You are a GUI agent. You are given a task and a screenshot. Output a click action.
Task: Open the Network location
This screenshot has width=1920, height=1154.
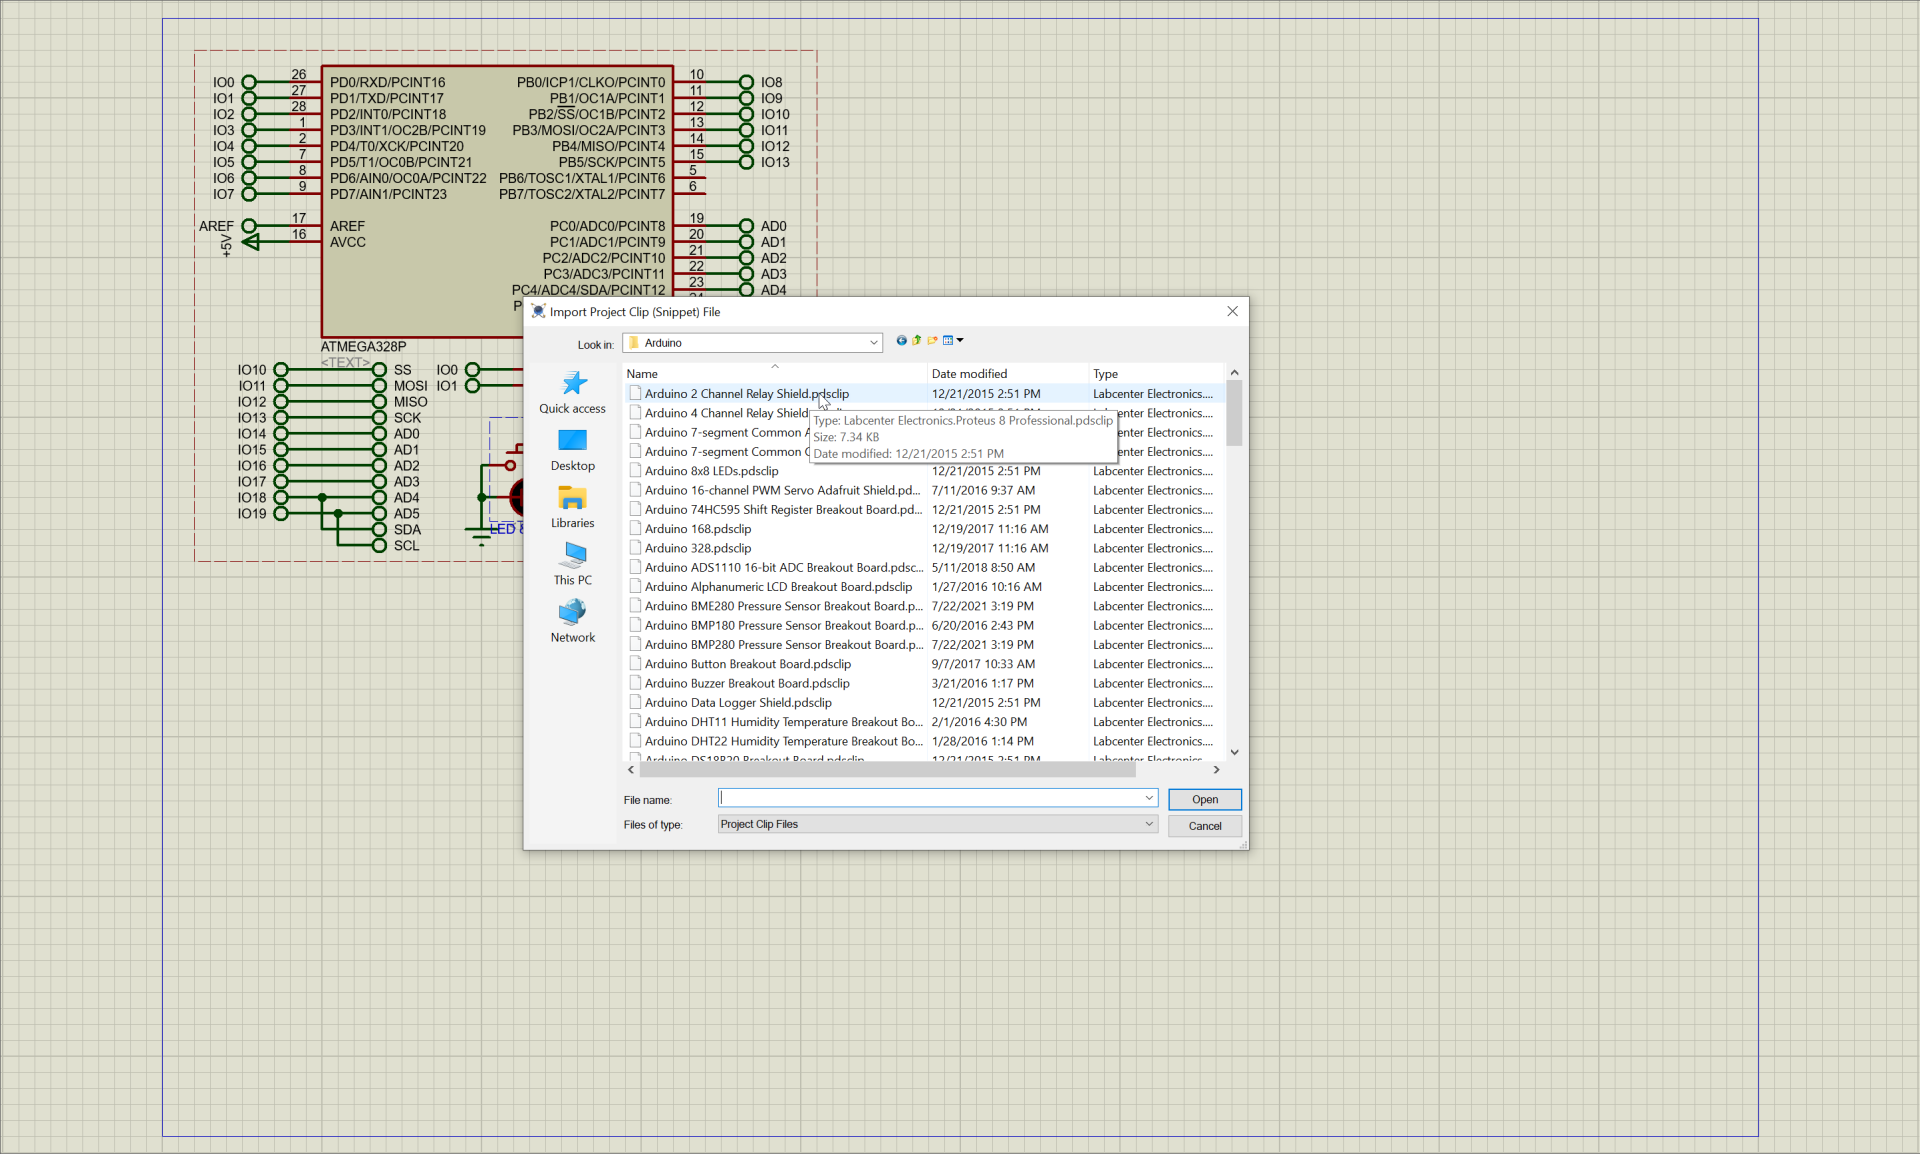(x=573, y=621)
